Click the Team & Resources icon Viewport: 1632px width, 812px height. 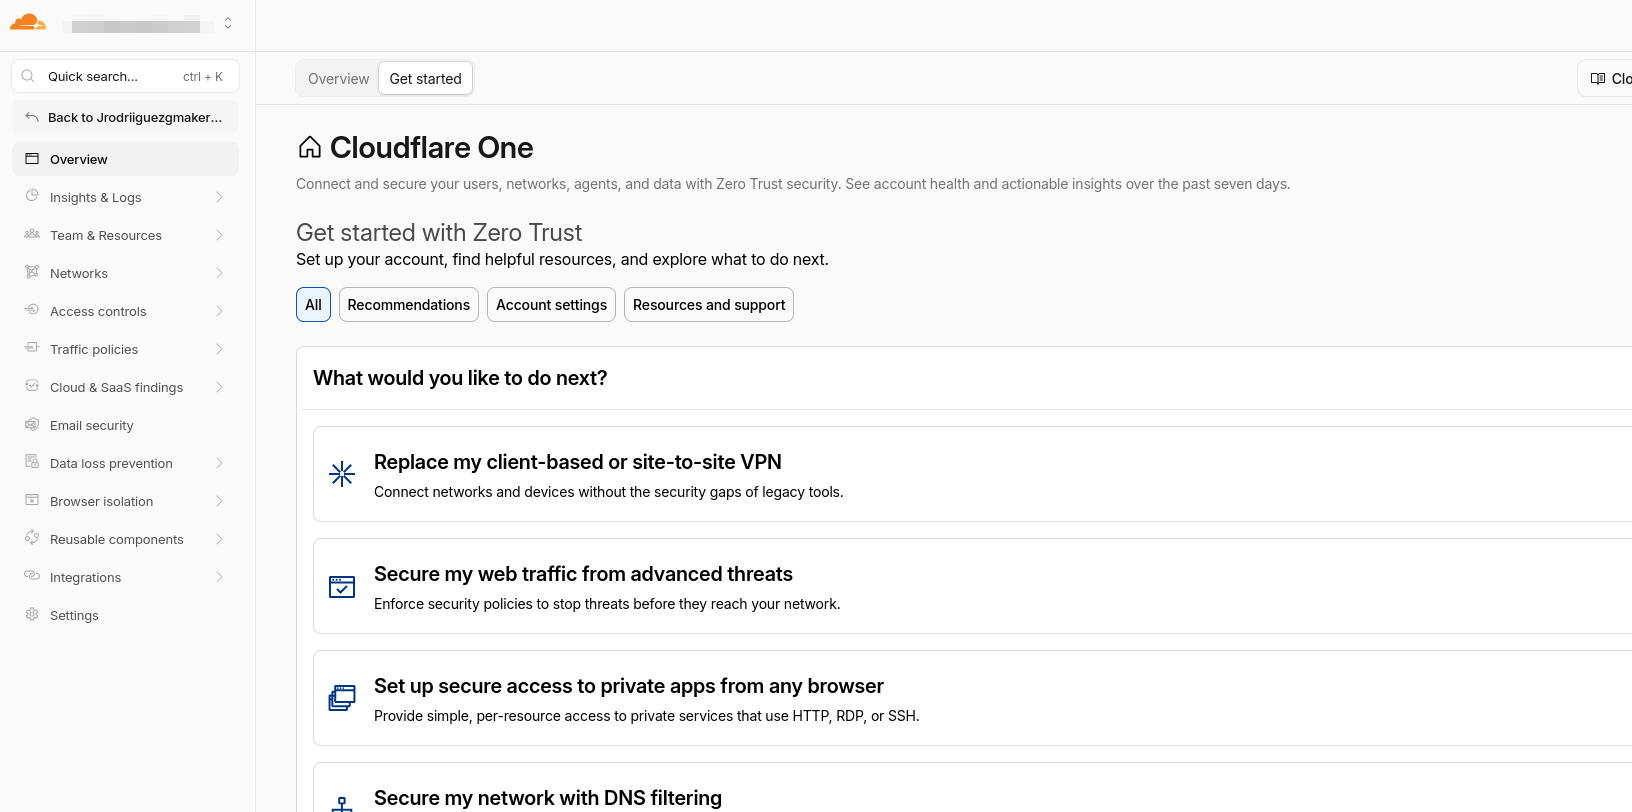[32, 235]
